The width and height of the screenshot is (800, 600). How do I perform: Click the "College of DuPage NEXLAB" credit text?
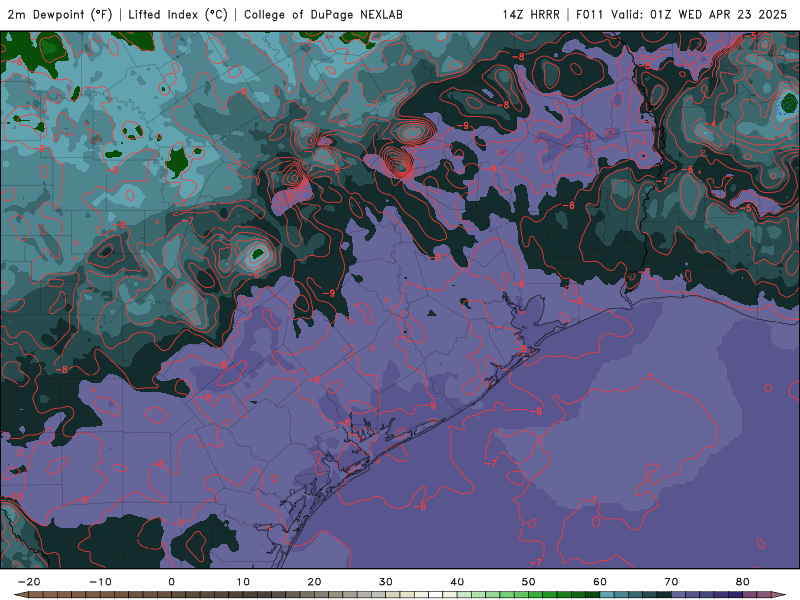coord(323,15)
